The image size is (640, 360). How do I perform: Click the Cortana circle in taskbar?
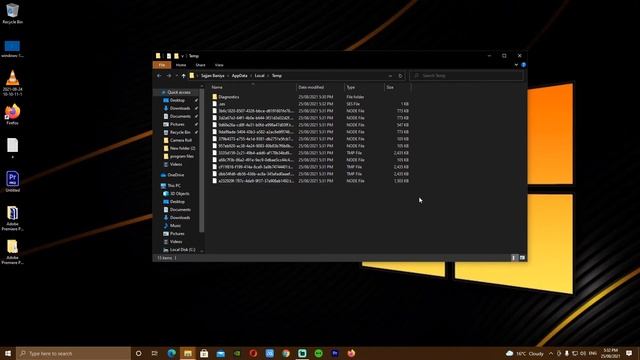point(138,353)
